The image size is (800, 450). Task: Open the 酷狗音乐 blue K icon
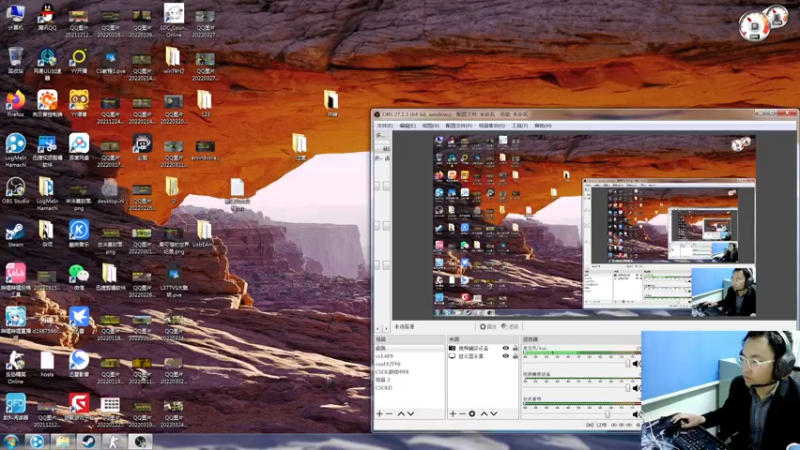(79, 235)
